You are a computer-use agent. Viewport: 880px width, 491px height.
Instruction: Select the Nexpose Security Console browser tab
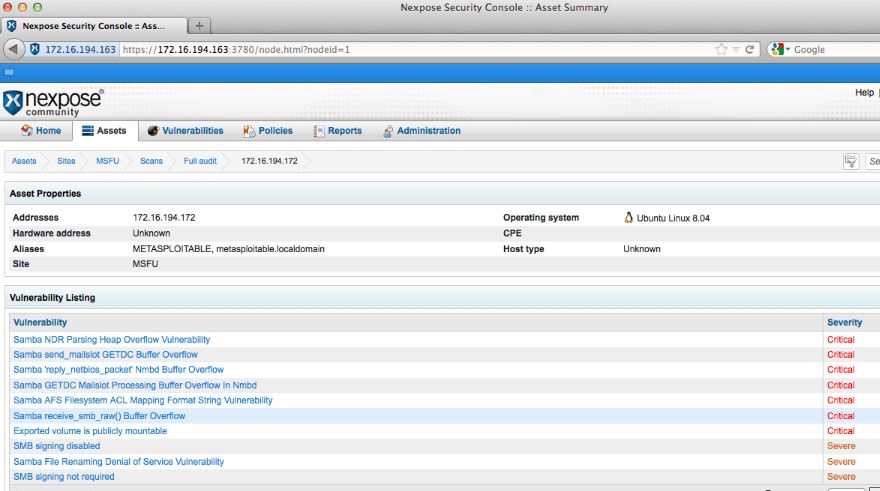coord(94,26)
